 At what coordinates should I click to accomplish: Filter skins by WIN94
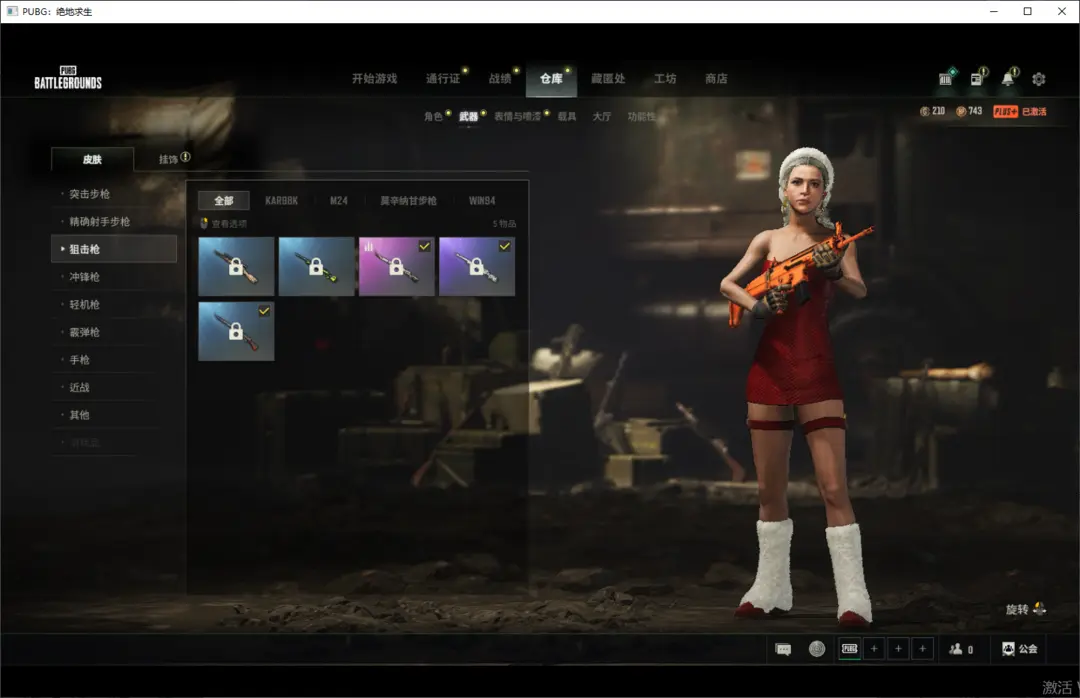tap(482, 201)
